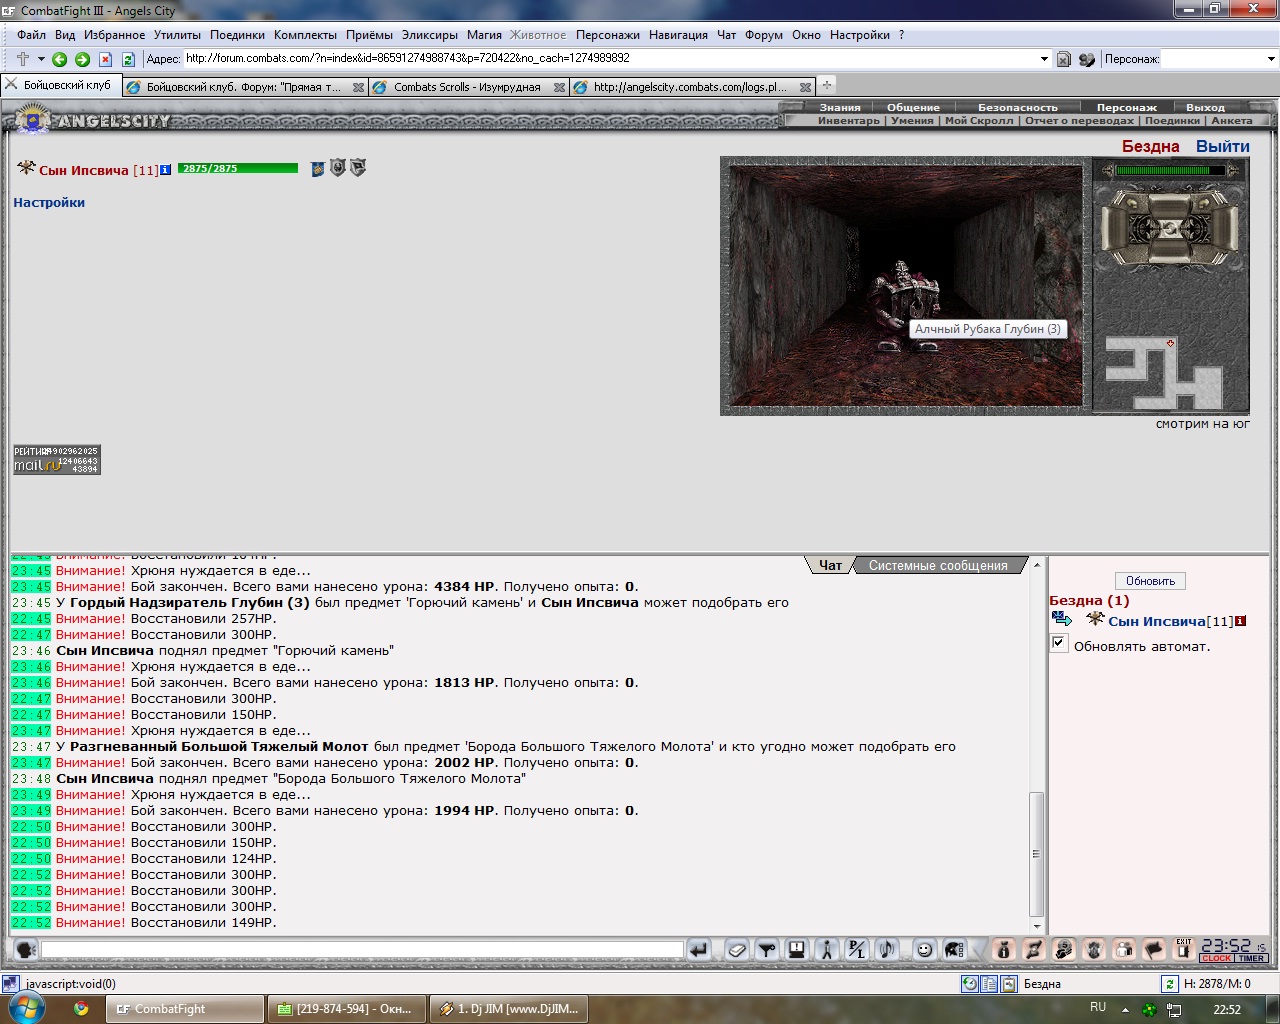
Task: Click the money bag icon in bottom toolbar
Action: tap(1004, 949)
